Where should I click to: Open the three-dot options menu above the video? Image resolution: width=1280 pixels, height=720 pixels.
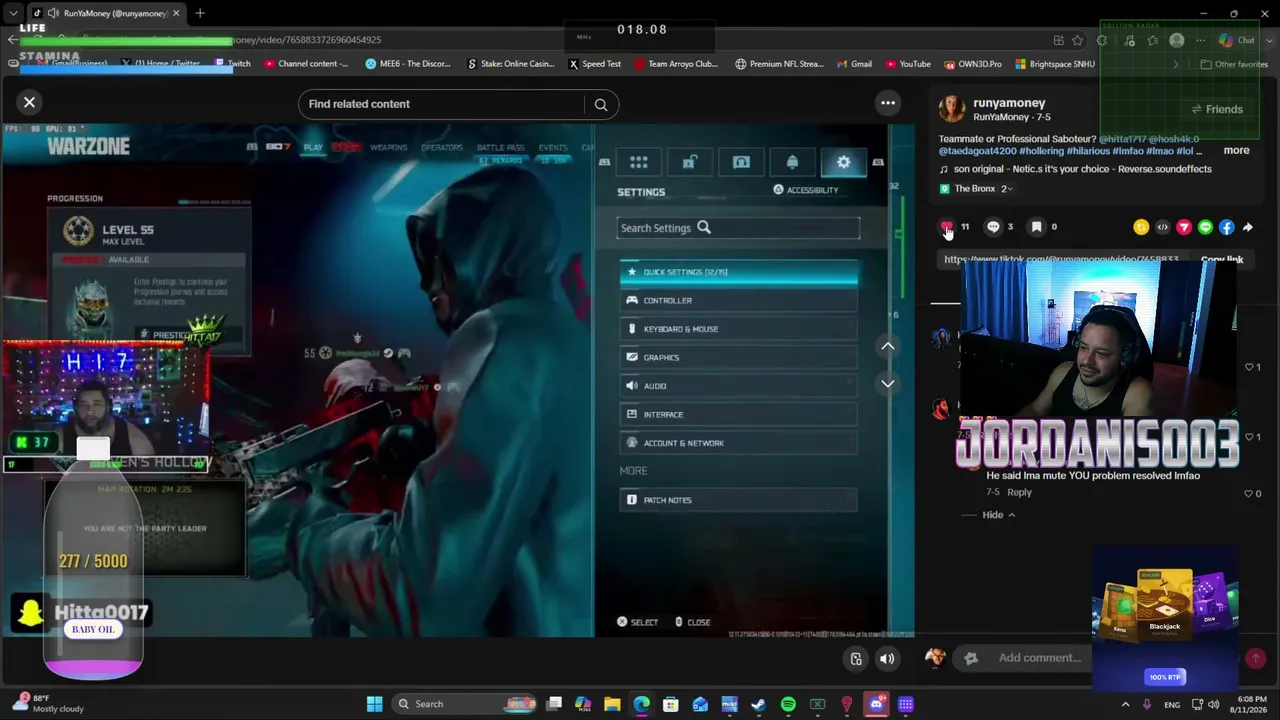[x=887, y=103]
